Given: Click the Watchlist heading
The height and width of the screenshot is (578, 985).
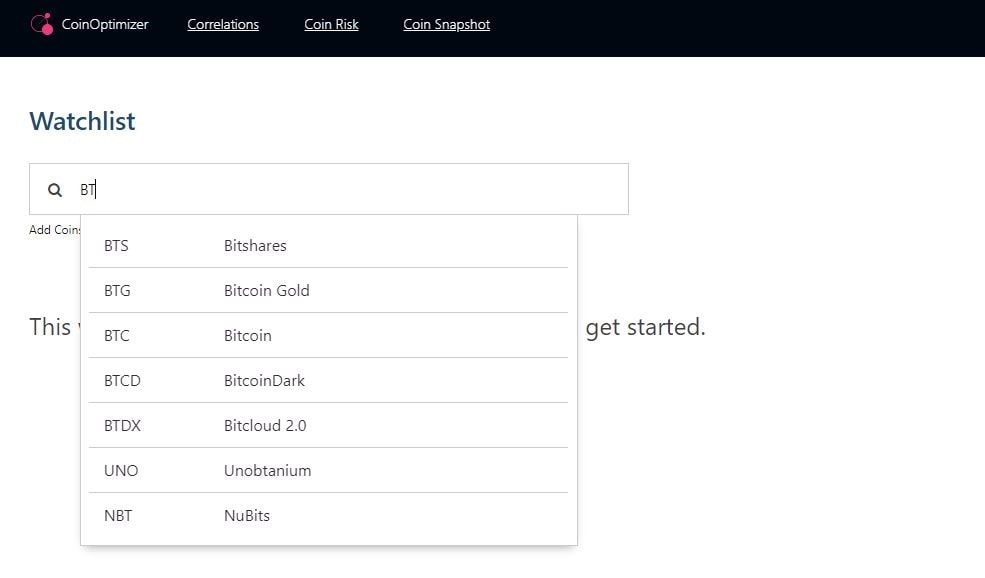Looking at the screenshot, I should (x=82, y=121).
